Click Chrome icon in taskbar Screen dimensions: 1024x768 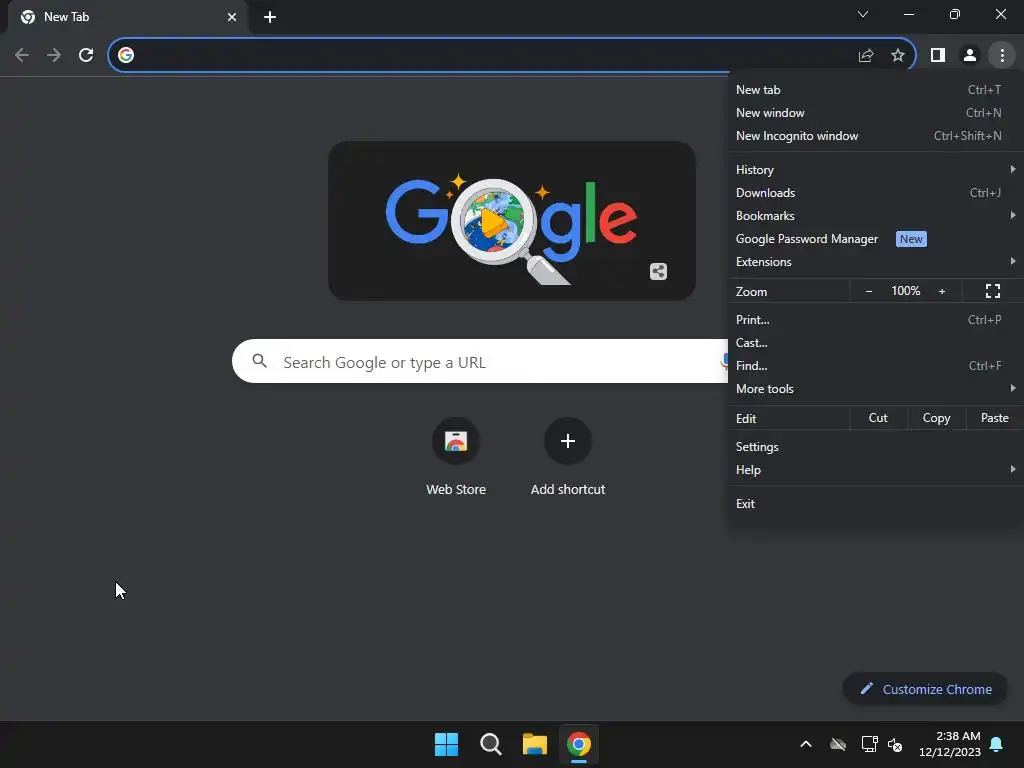[x=579, y=744]
